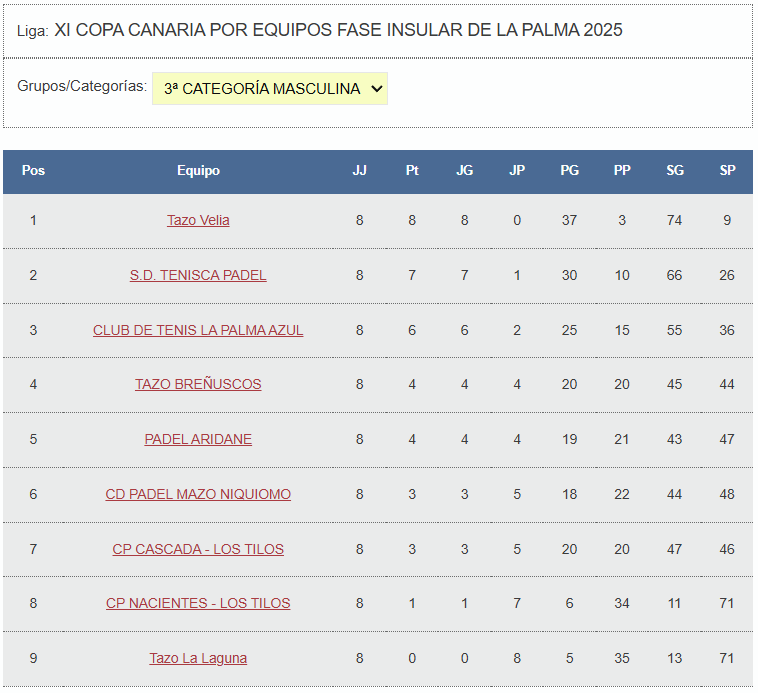This screenshot has height=693, width=758.
Task: Click the PG column header
Action: [569, 171]
